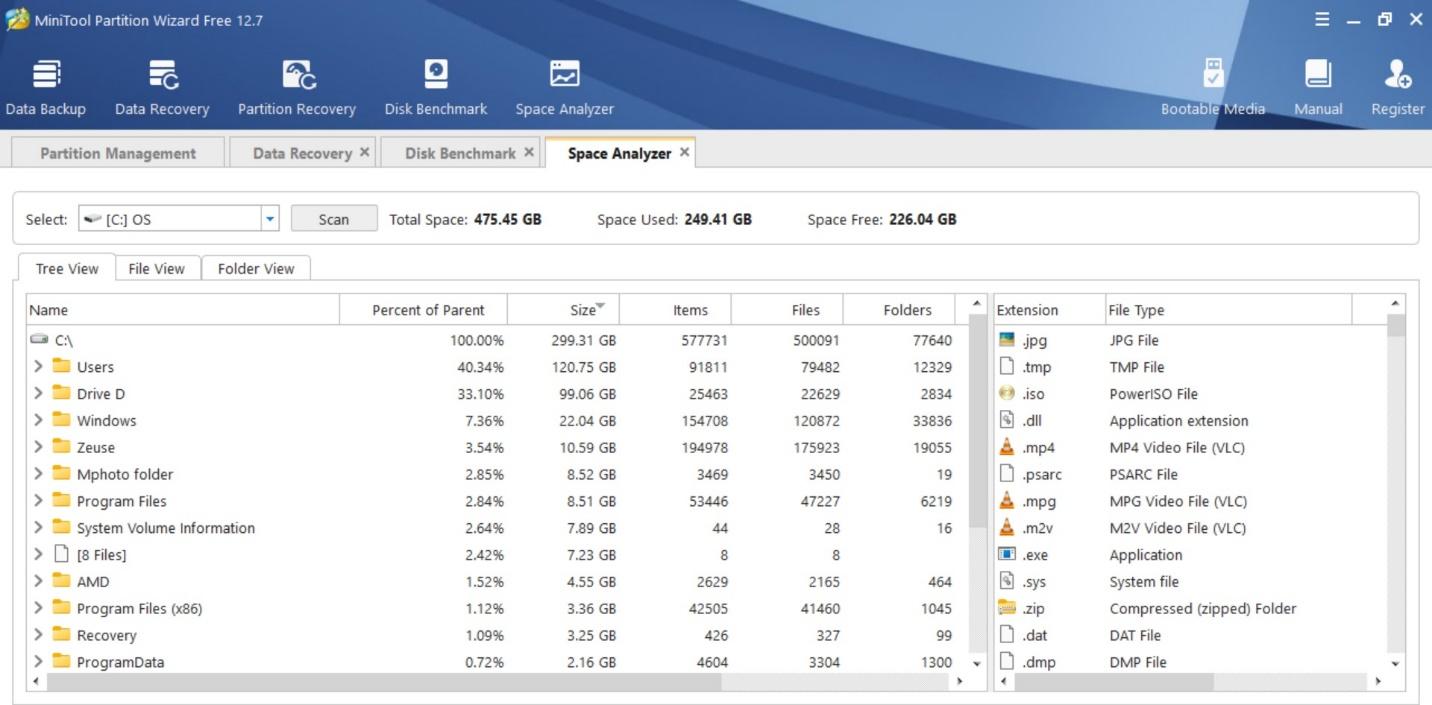Open the drive Select dropdown

pos(270,219)
